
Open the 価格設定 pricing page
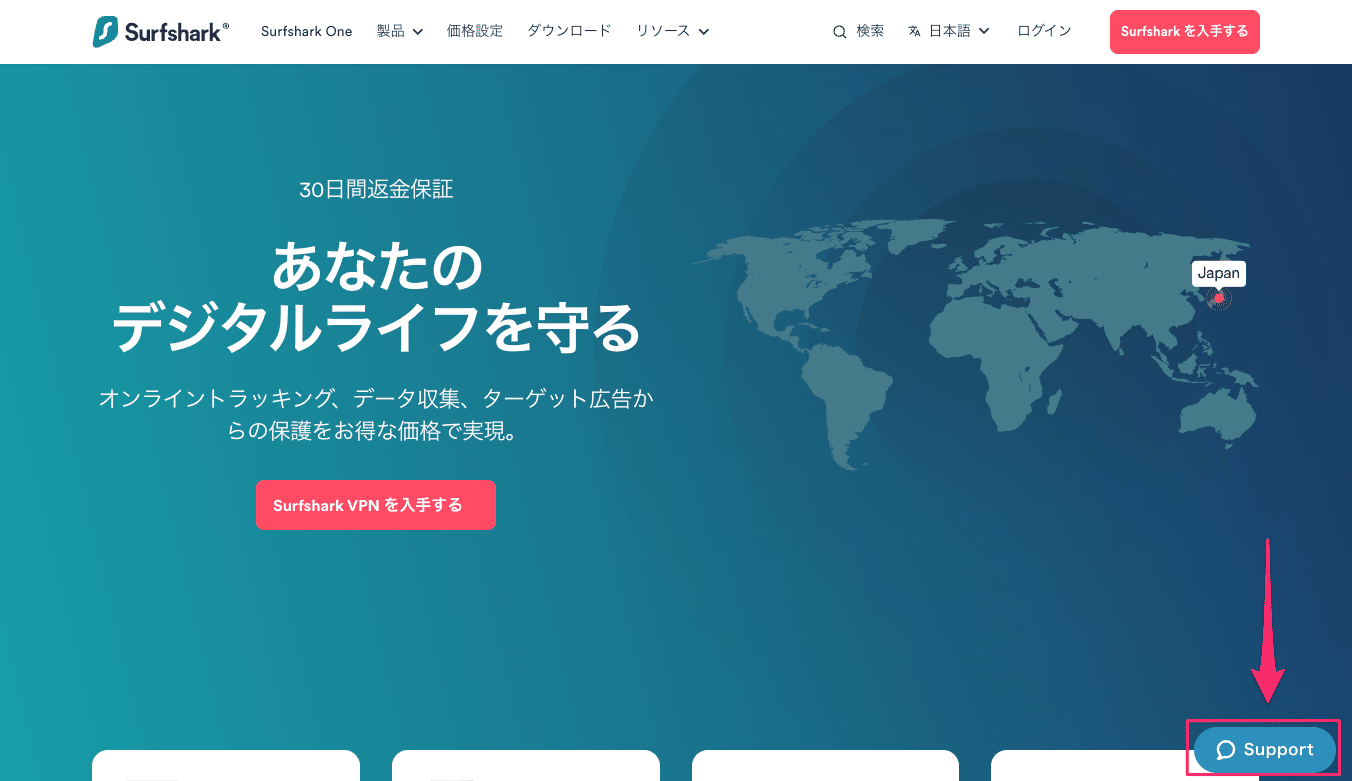point(475,31)
